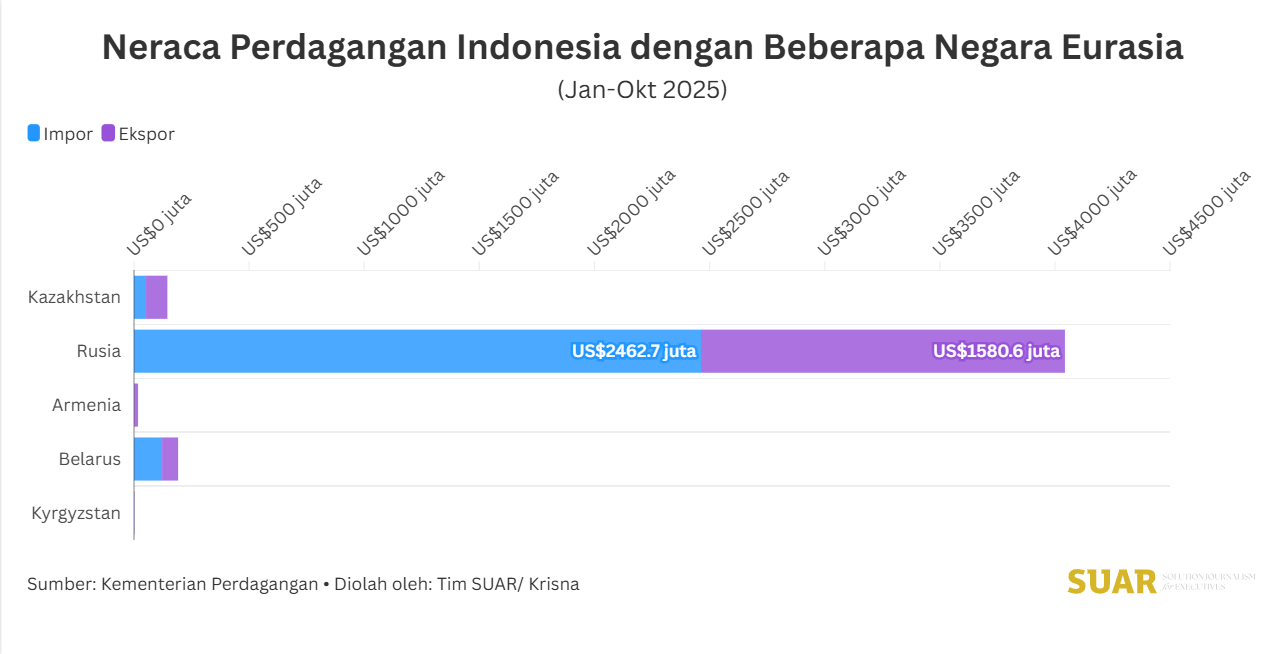Viewport: 1282px width, 654px height.
Task: Click Armenia's small purple export bar
Action: coord(136,405)
